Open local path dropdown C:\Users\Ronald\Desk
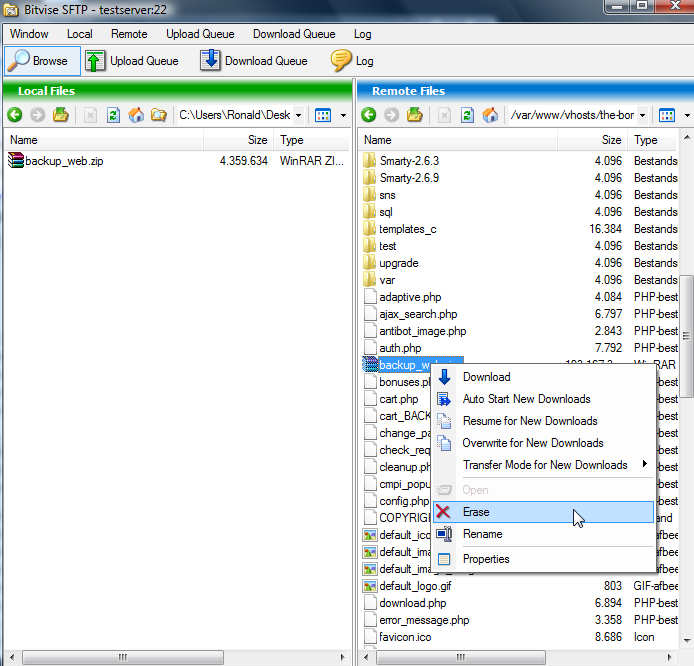Viewport: 694px width, 666px height. click(x=299, y=115)
